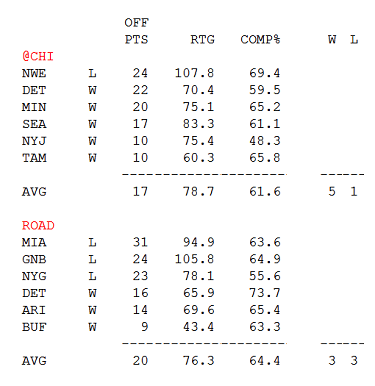The height and width of the screenshot is (386, 375).
Task: Click the NYJ completion value 48.3
Action: (265, 141)
